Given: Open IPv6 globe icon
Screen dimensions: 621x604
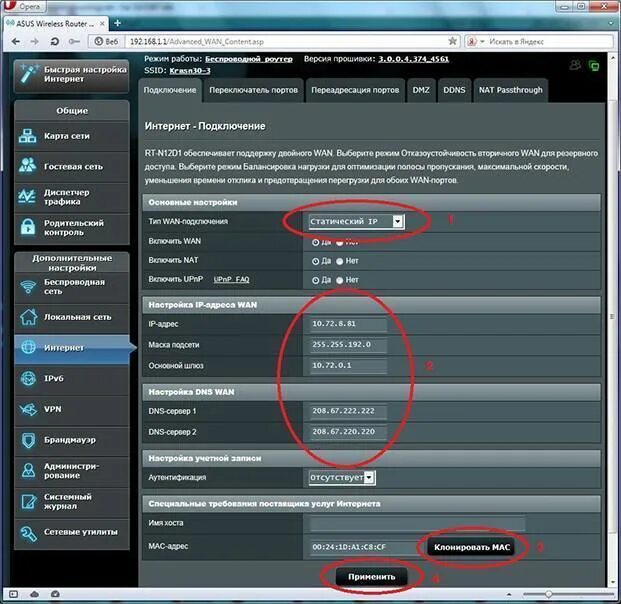Looking at the screenshot, I should coord(28,378).
